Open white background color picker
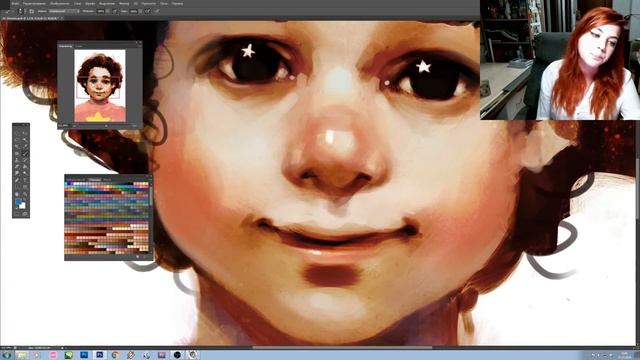This screenshot has height=360, width=640. (x=23, y=206)
